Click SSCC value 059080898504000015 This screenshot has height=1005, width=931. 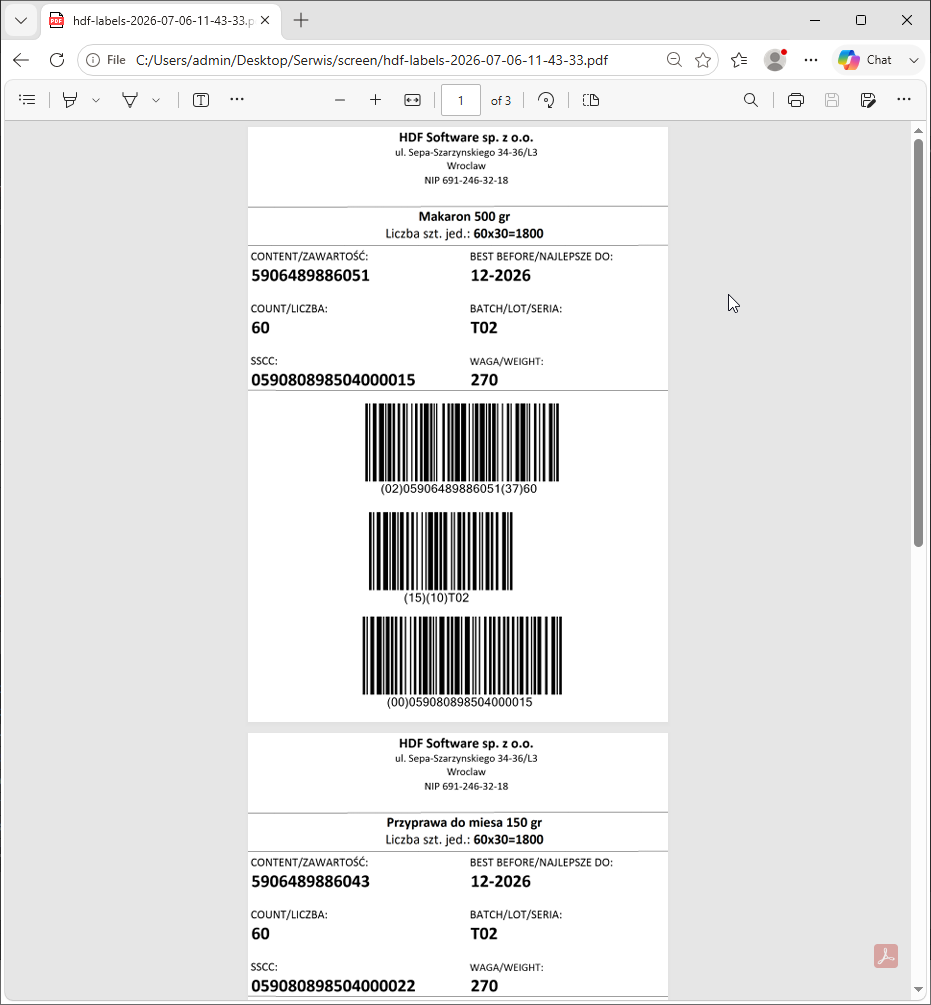pyautogui.click(x=333, y=380)
